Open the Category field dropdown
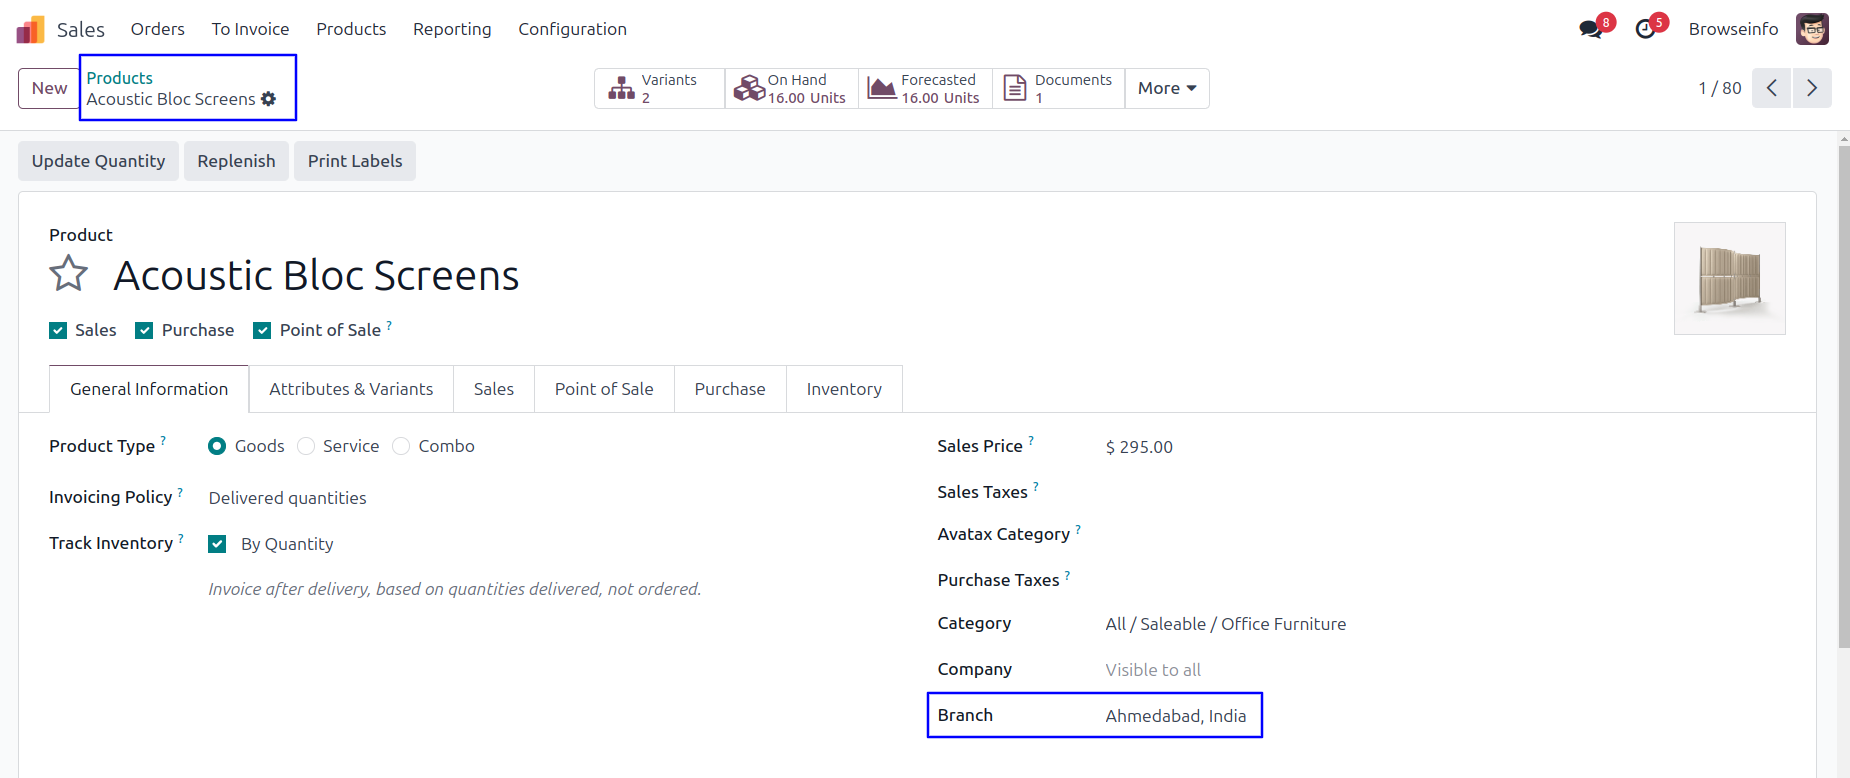 (1225, 624)
